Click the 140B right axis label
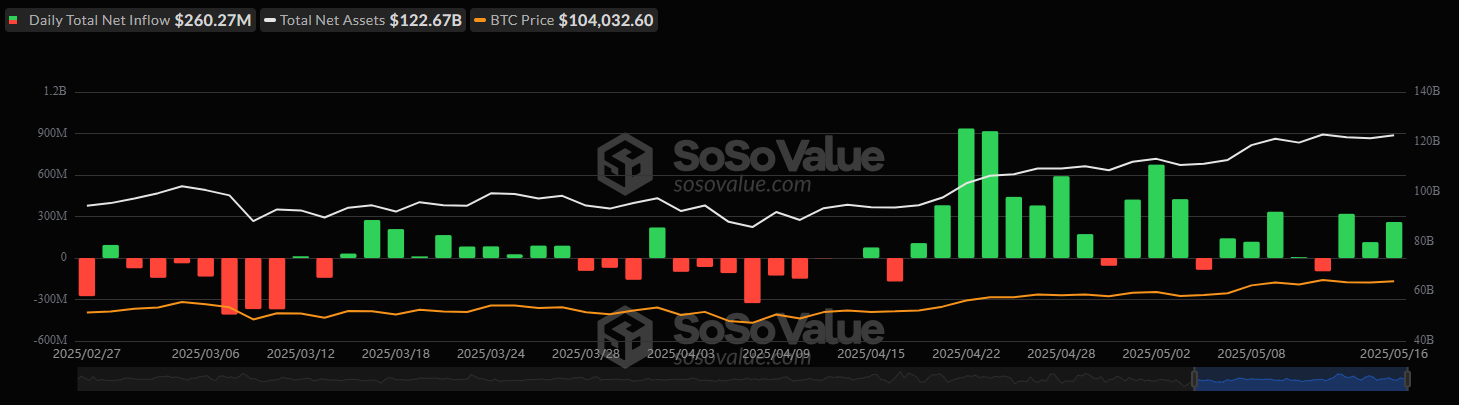The height and width of the screenshot is (405, 1459). (1426, 91)
